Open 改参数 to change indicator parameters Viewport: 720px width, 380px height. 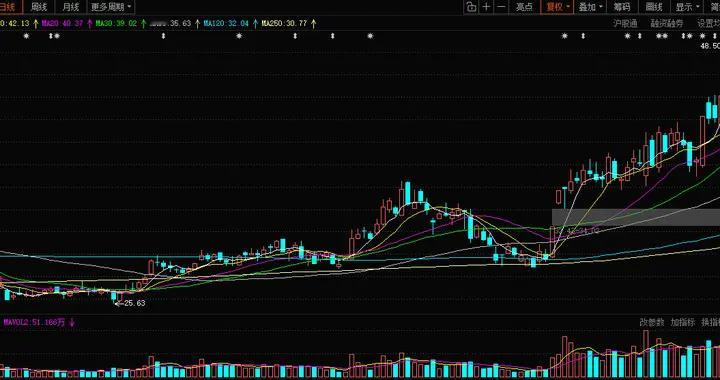click(652, 323)
